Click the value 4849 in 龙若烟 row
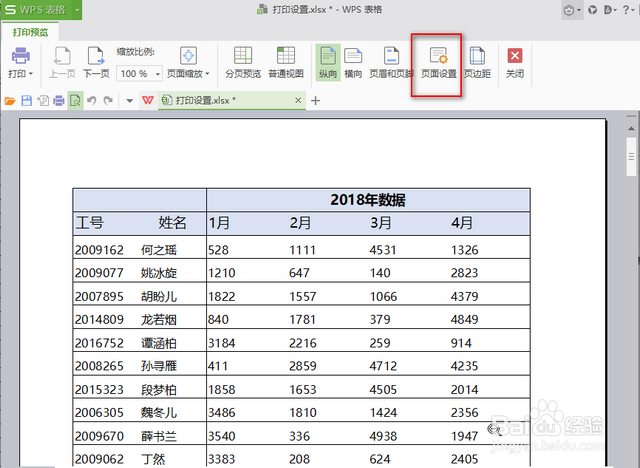This screenshot has width=640, height=468. 464,319
